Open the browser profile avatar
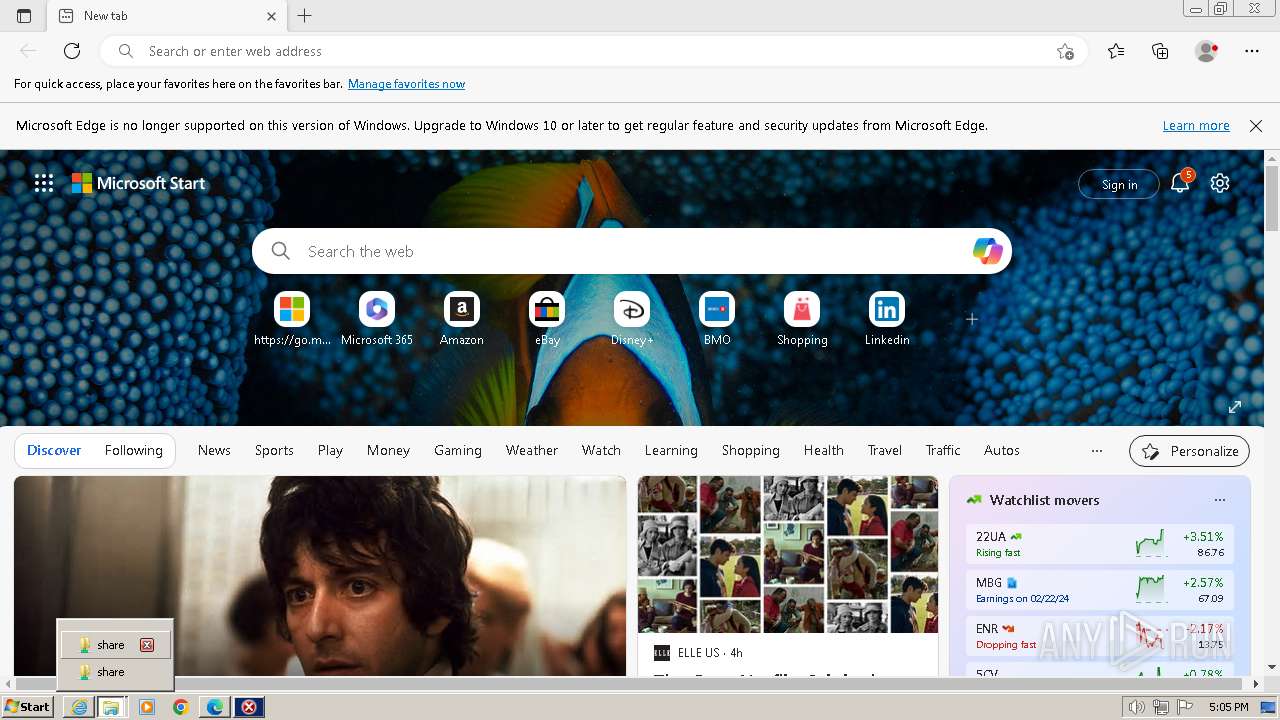 [x=1206, y=51]
